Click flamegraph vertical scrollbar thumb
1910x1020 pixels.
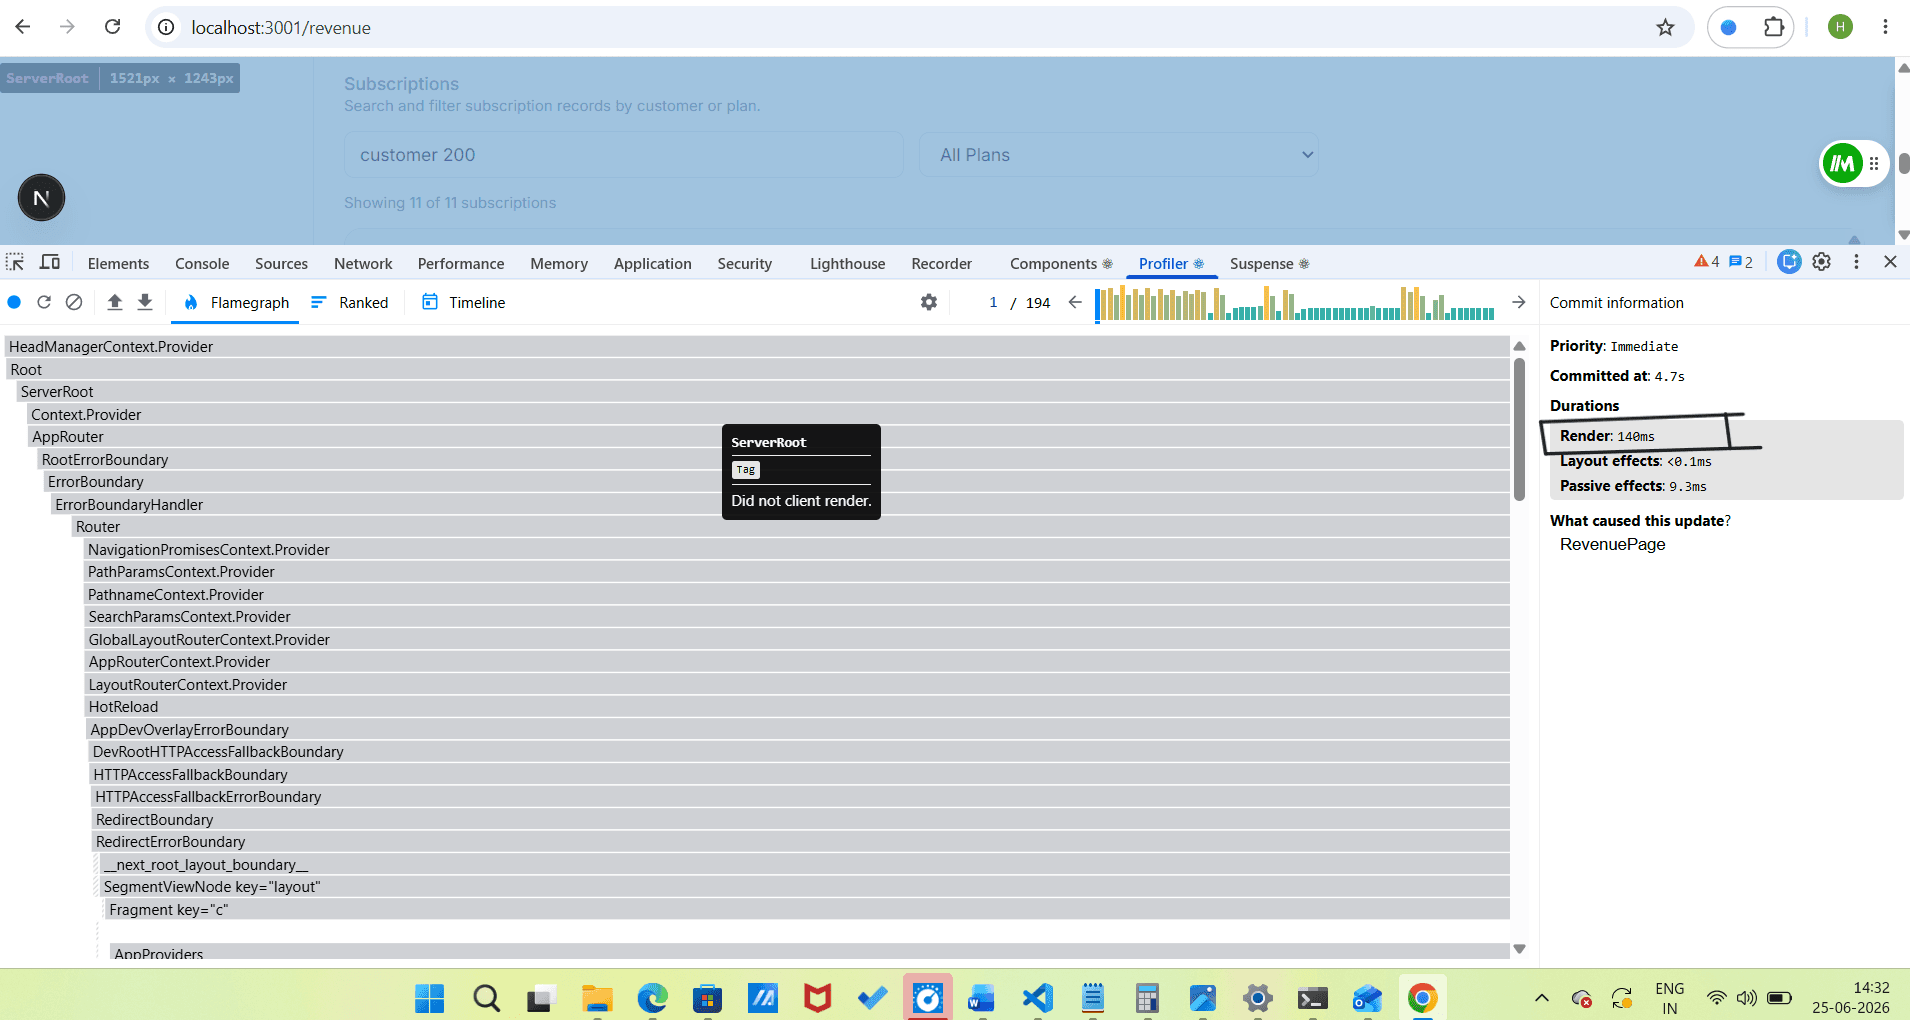(x=1519, y=428)
